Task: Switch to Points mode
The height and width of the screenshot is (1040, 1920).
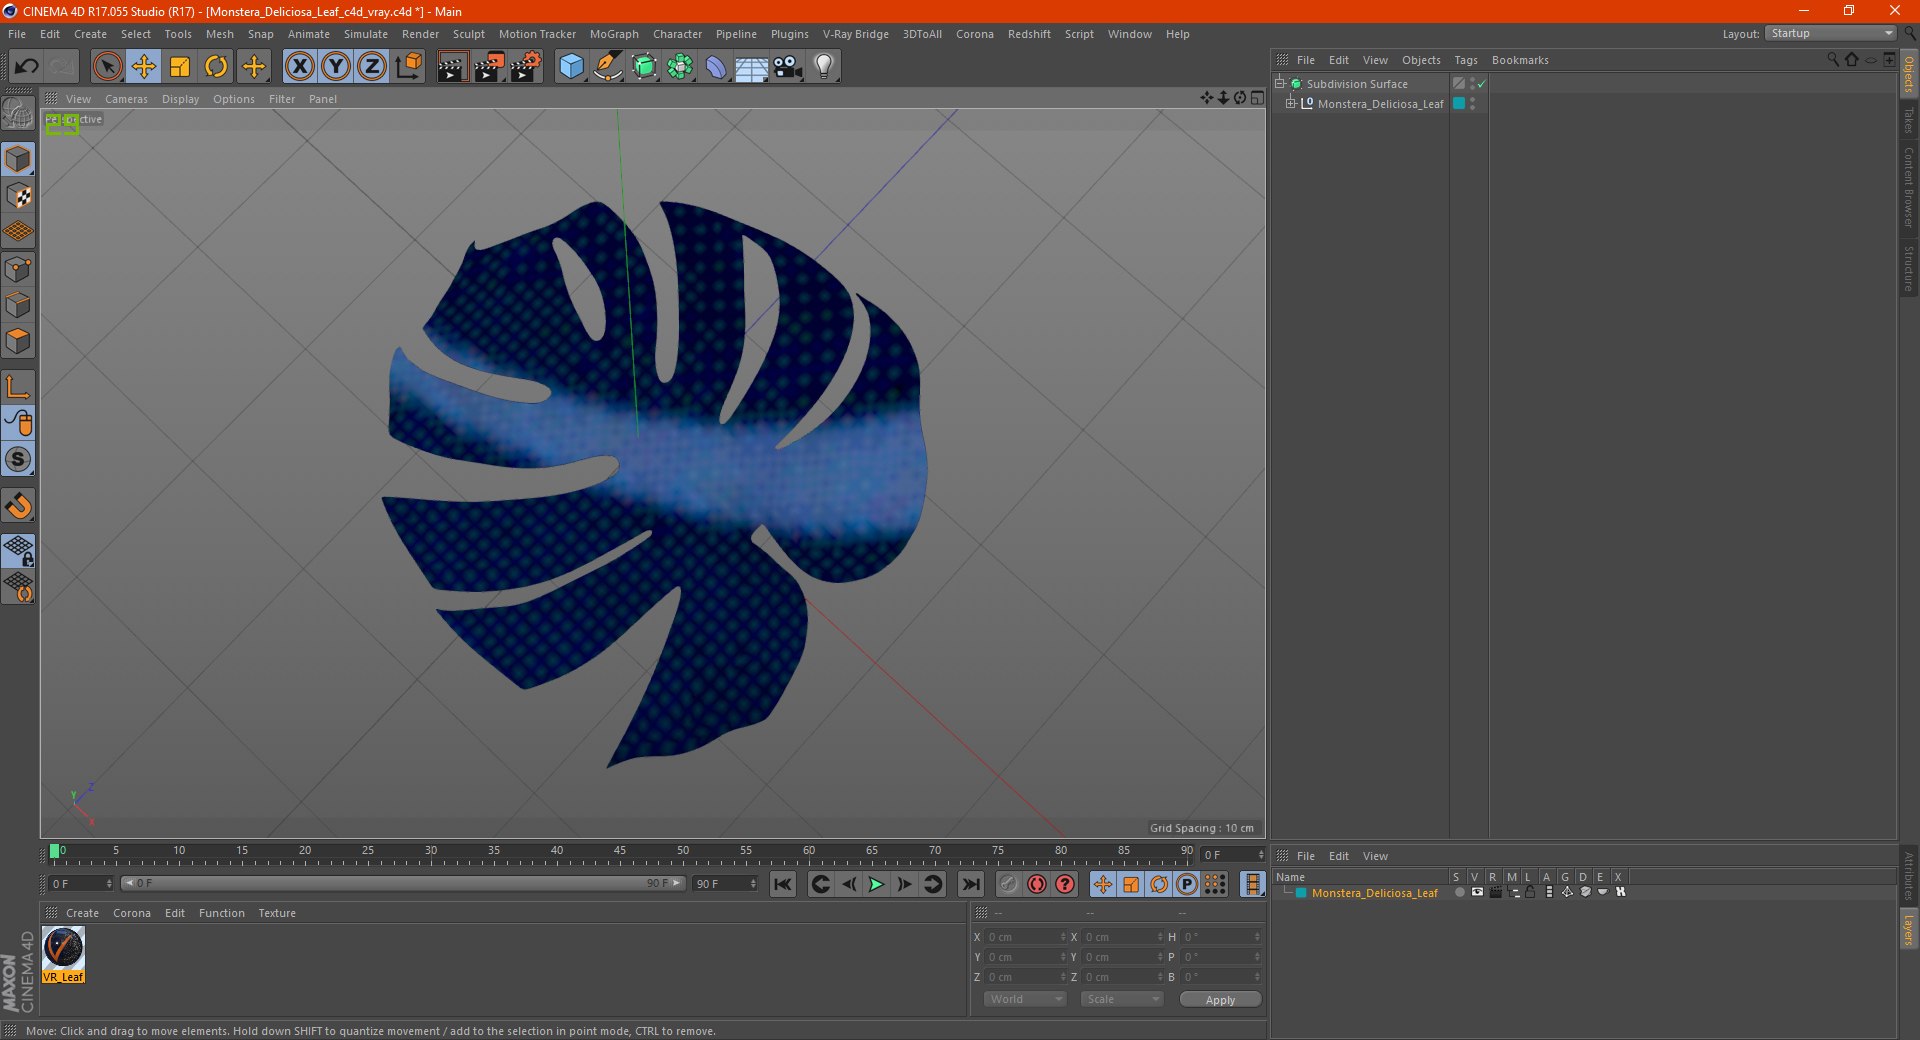Action: pyautogui.click(x=19, y=269)
